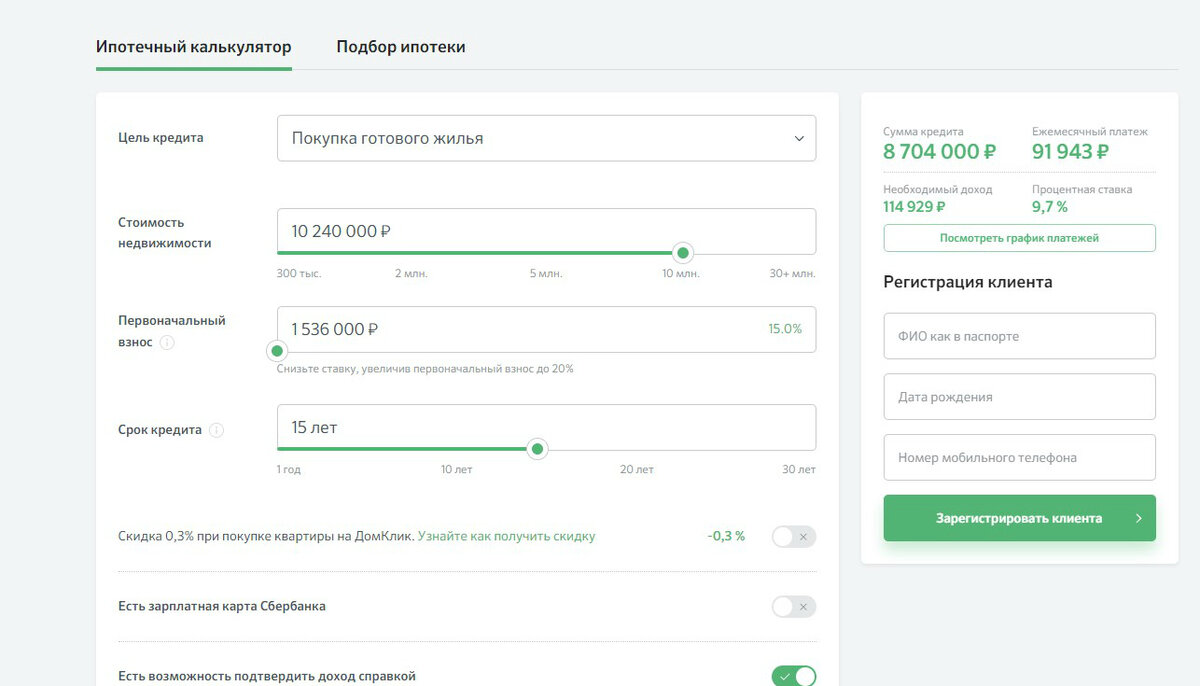The image size is (1200, 686).
Task: Click the Срок кредита slider handle
Action: (537, 449)
